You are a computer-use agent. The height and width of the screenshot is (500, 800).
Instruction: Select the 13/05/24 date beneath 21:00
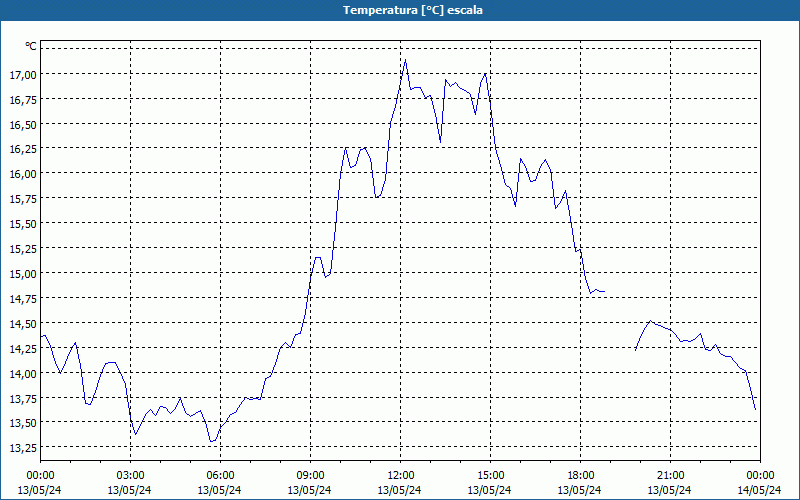(670, 490)
